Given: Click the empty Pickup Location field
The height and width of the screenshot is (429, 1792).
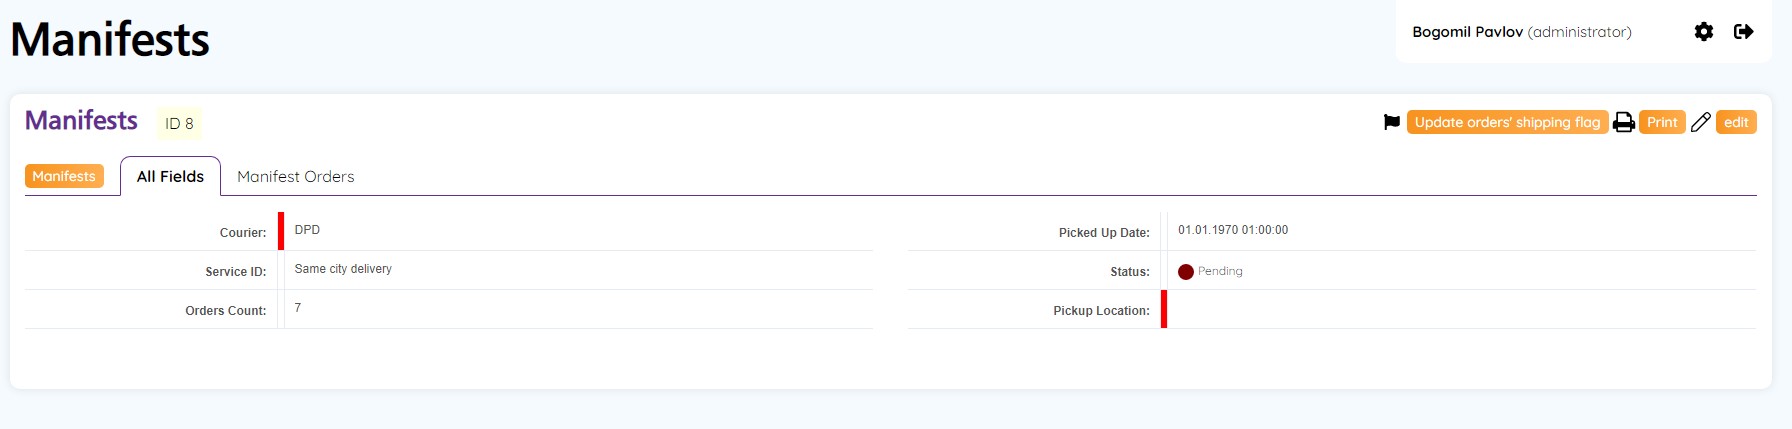Looking at the screenshot, I should pyautogui.click(x=1461, y=309).
